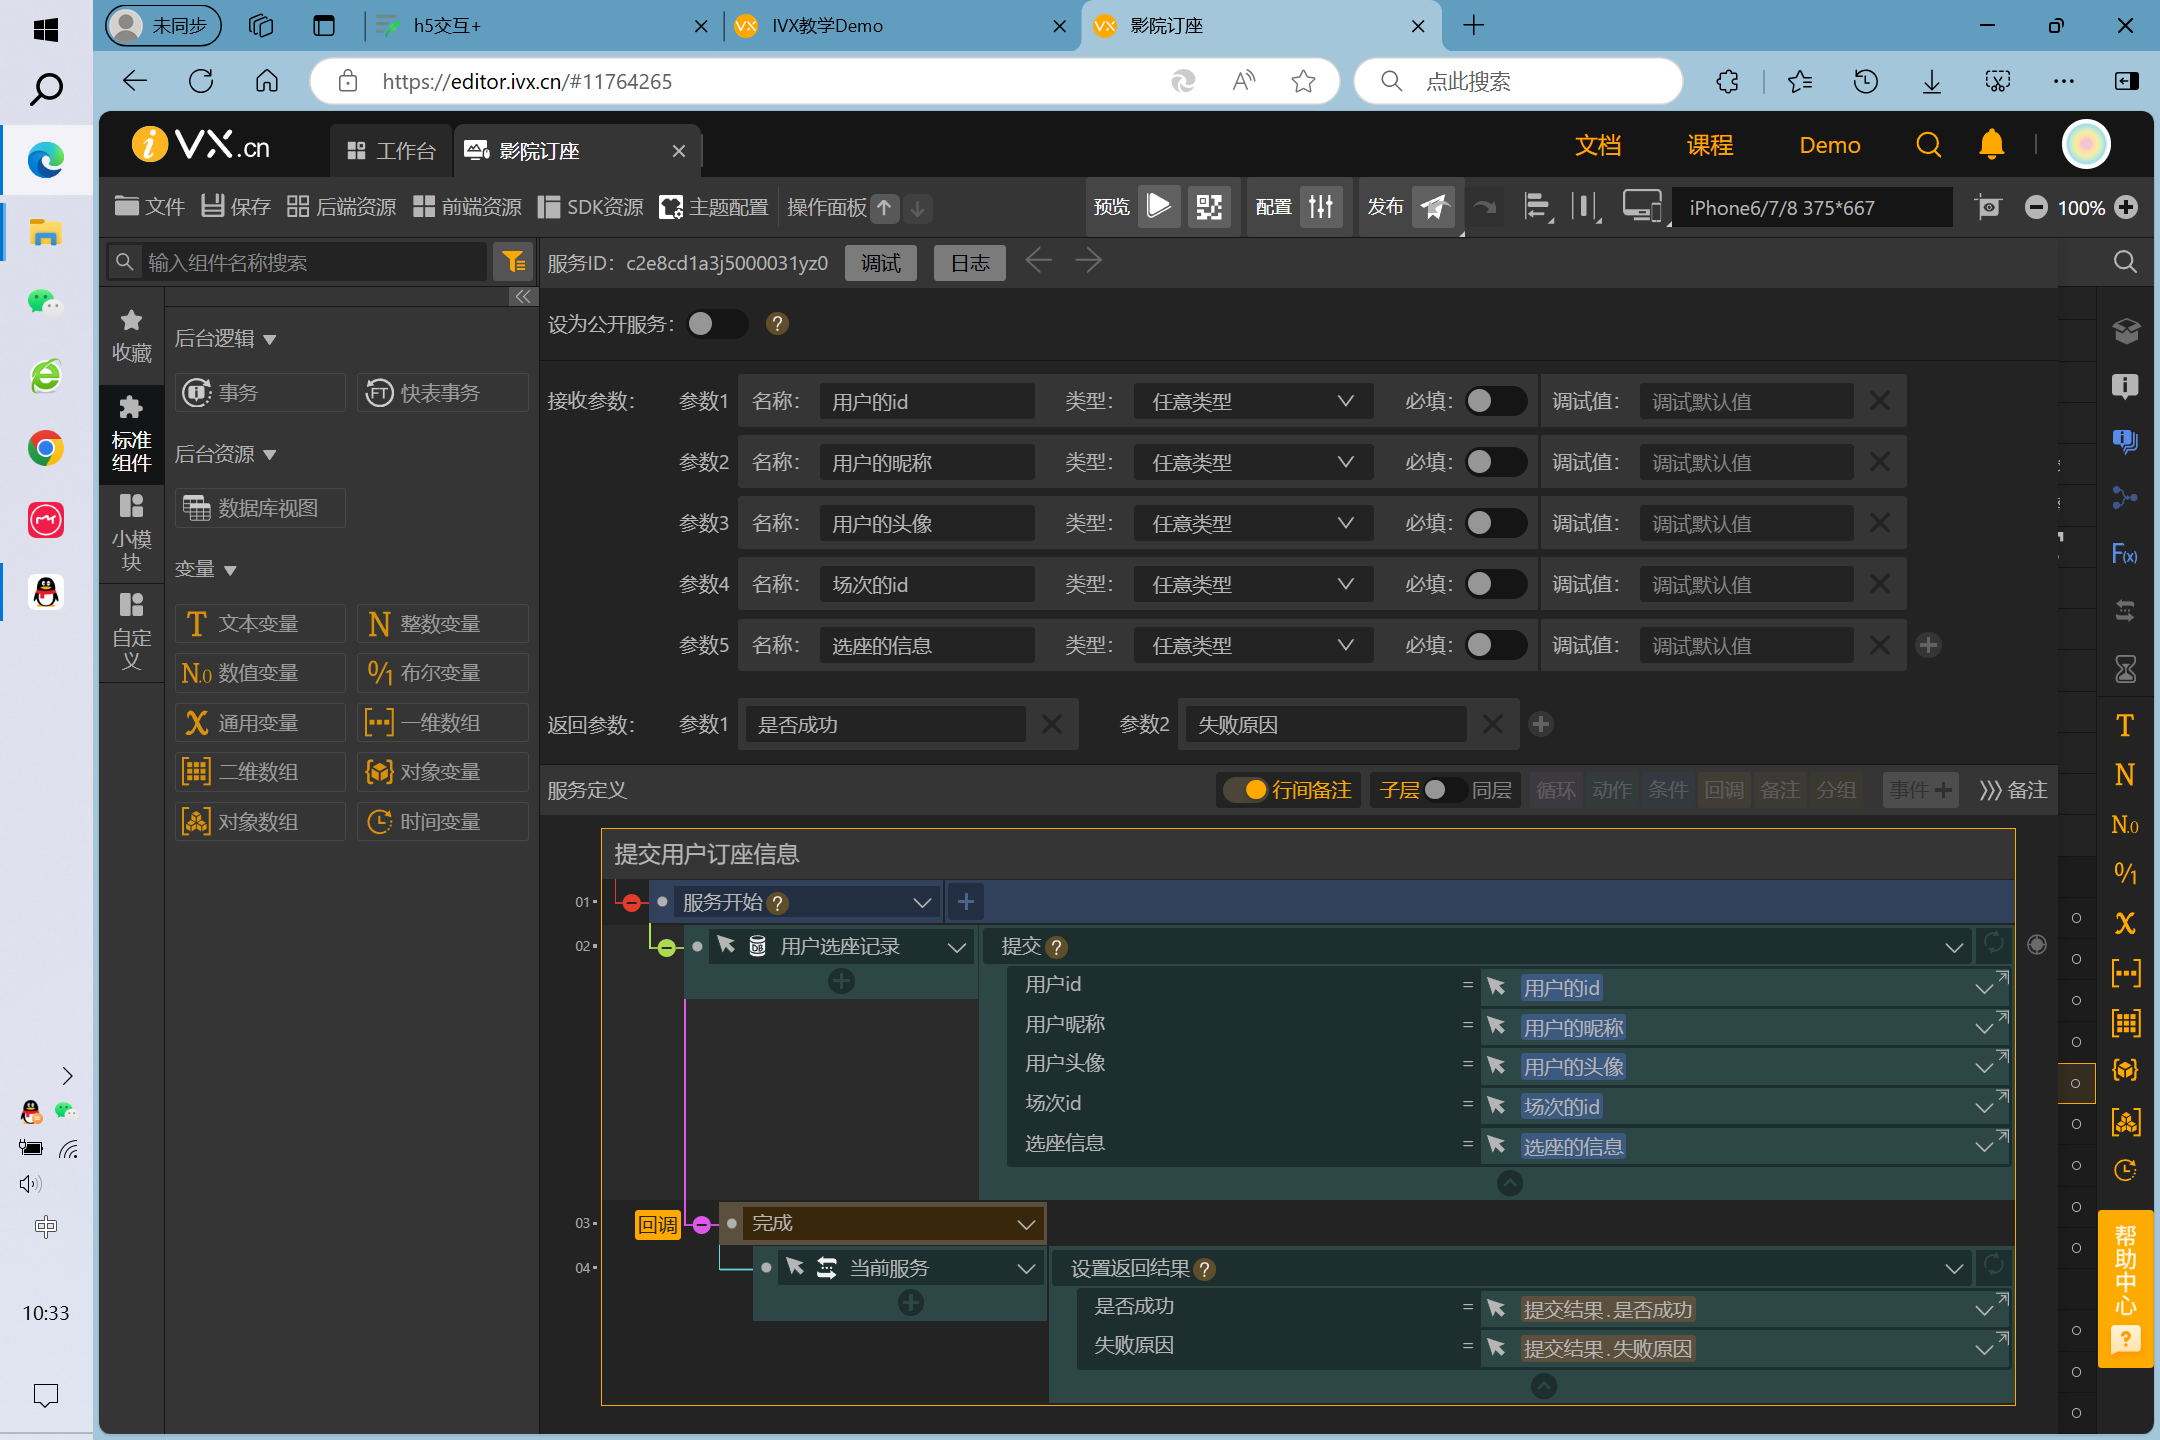The width and height of the screenshot is (2160, 1440).
Task: Click the 日志 log button
Action: [970, 263]
